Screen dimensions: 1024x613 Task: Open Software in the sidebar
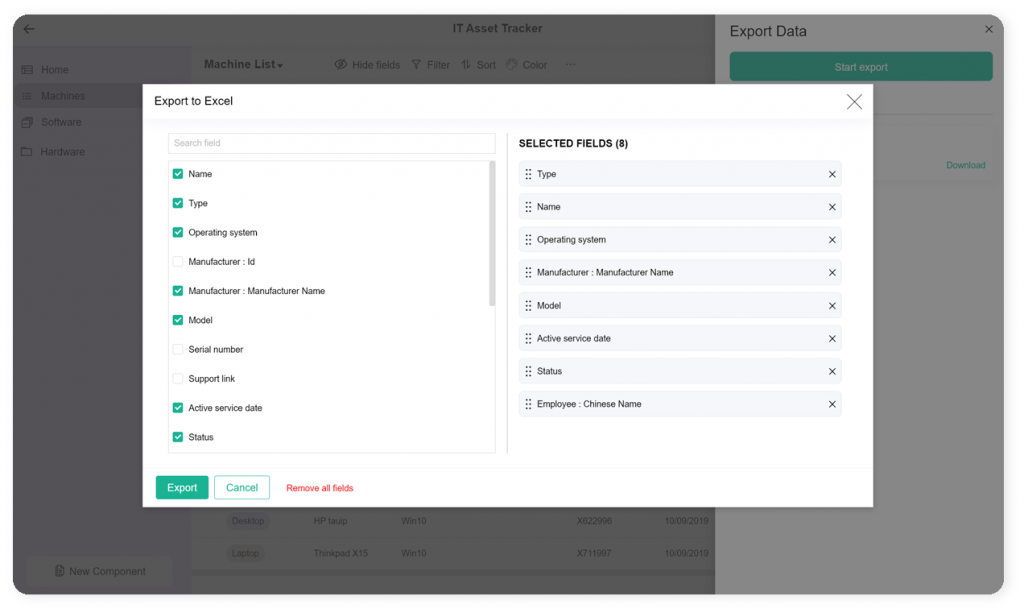click(61, 122)
